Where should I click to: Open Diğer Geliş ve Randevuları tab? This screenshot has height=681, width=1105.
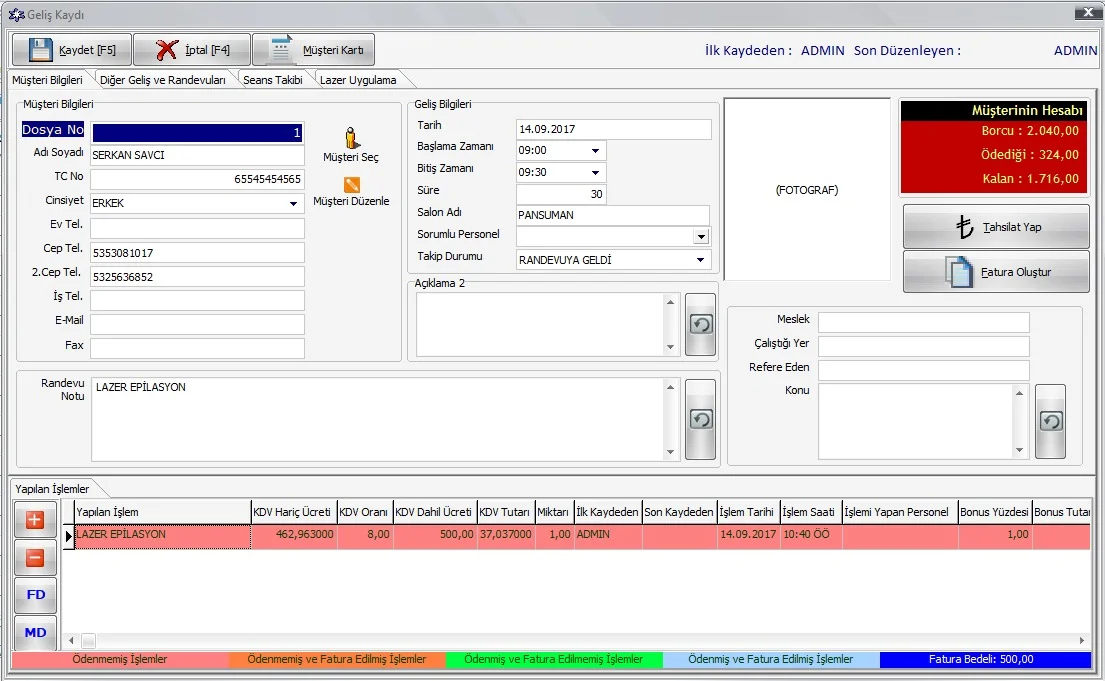163,80
